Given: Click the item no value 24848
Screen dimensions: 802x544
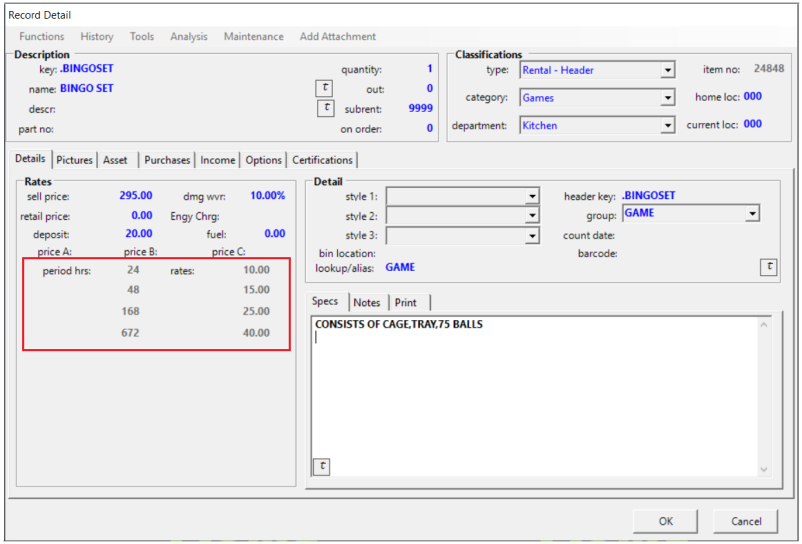Looking at the screenshot, I should (x=769, y=69).
